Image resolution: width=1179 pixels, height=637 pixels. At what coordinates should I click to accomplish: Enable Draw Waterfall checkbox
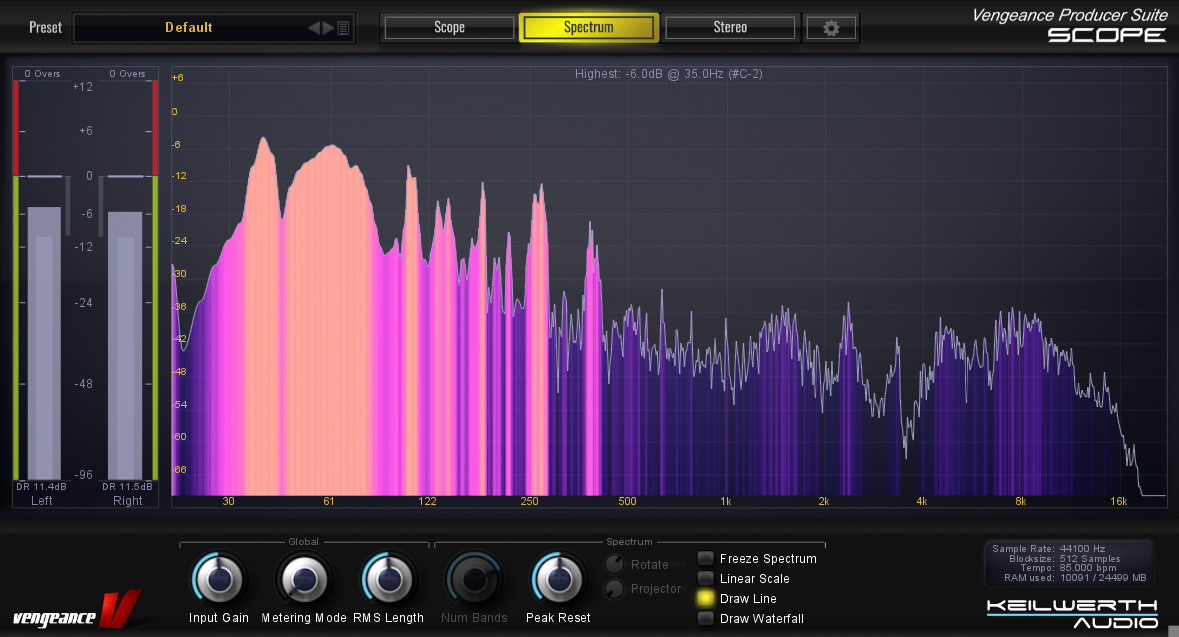(x=705, y=618)
